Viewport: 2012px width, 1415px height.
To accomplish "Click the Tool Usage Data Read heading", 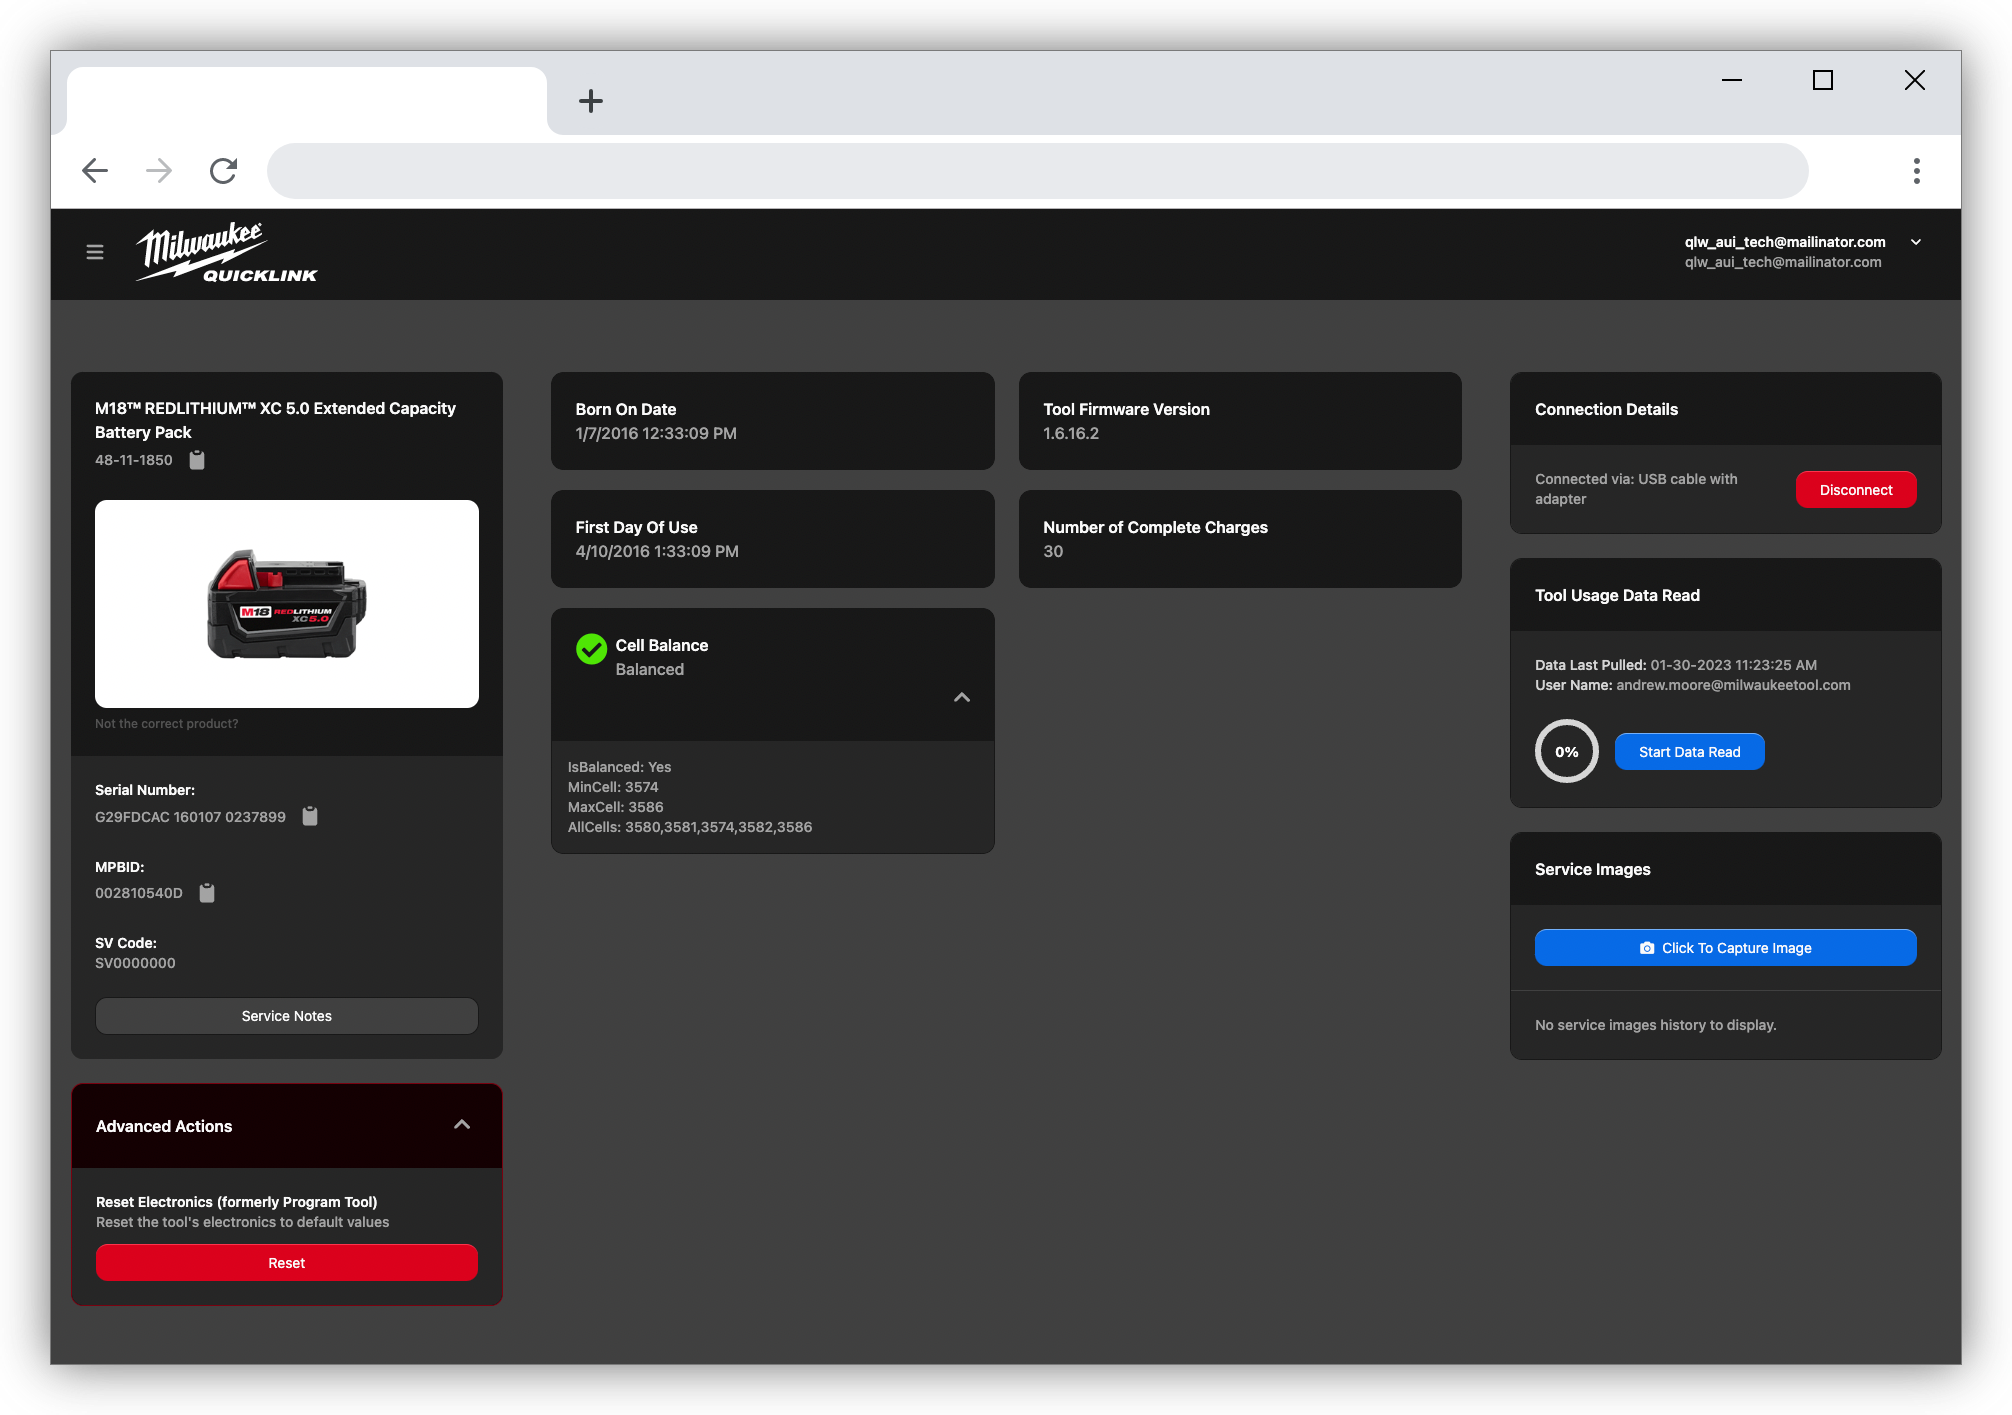I will [1617, 595].
